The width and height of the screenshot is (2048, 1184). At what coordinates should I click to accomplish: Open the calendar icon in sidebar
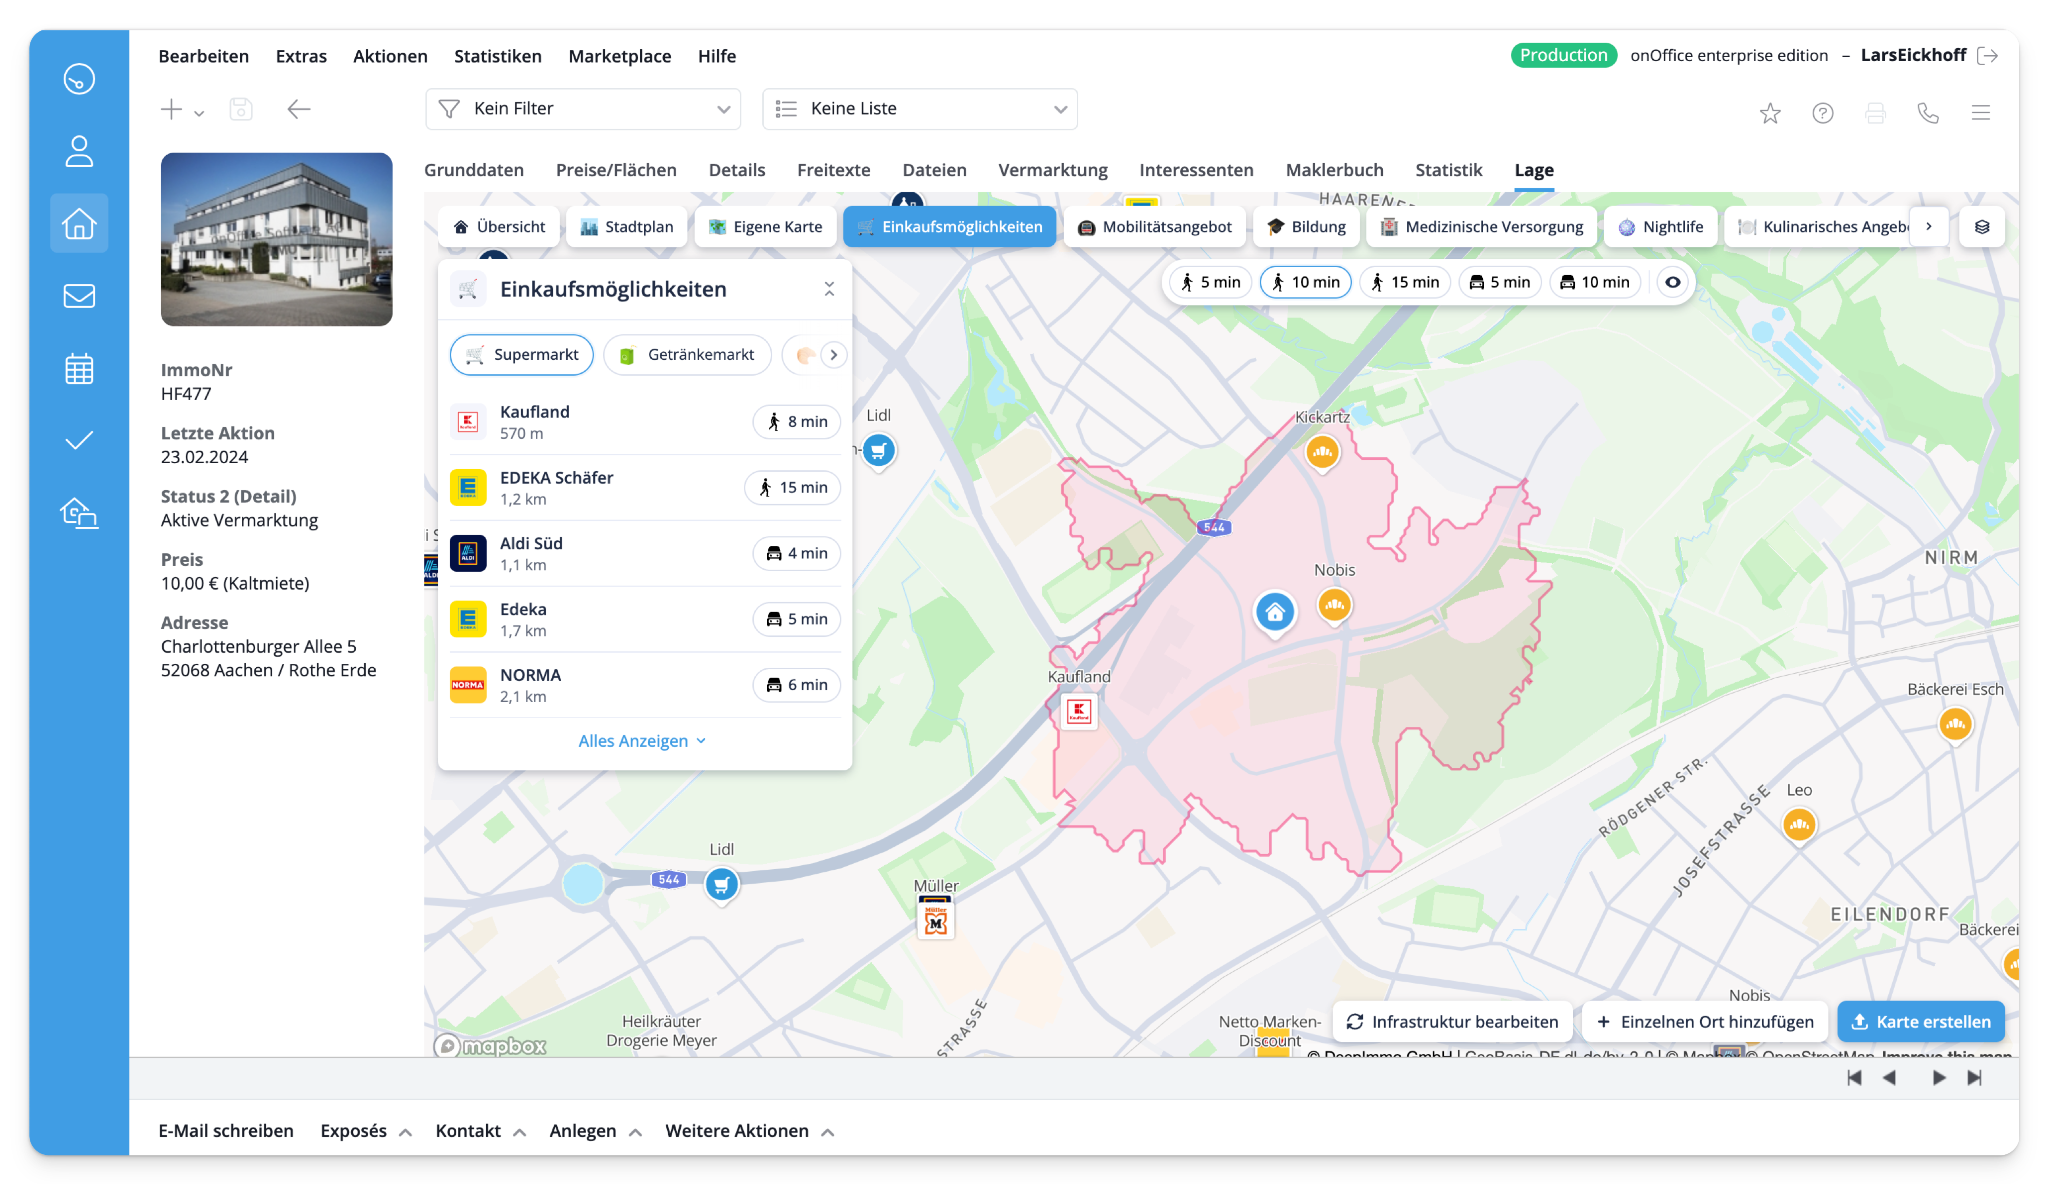79,369
